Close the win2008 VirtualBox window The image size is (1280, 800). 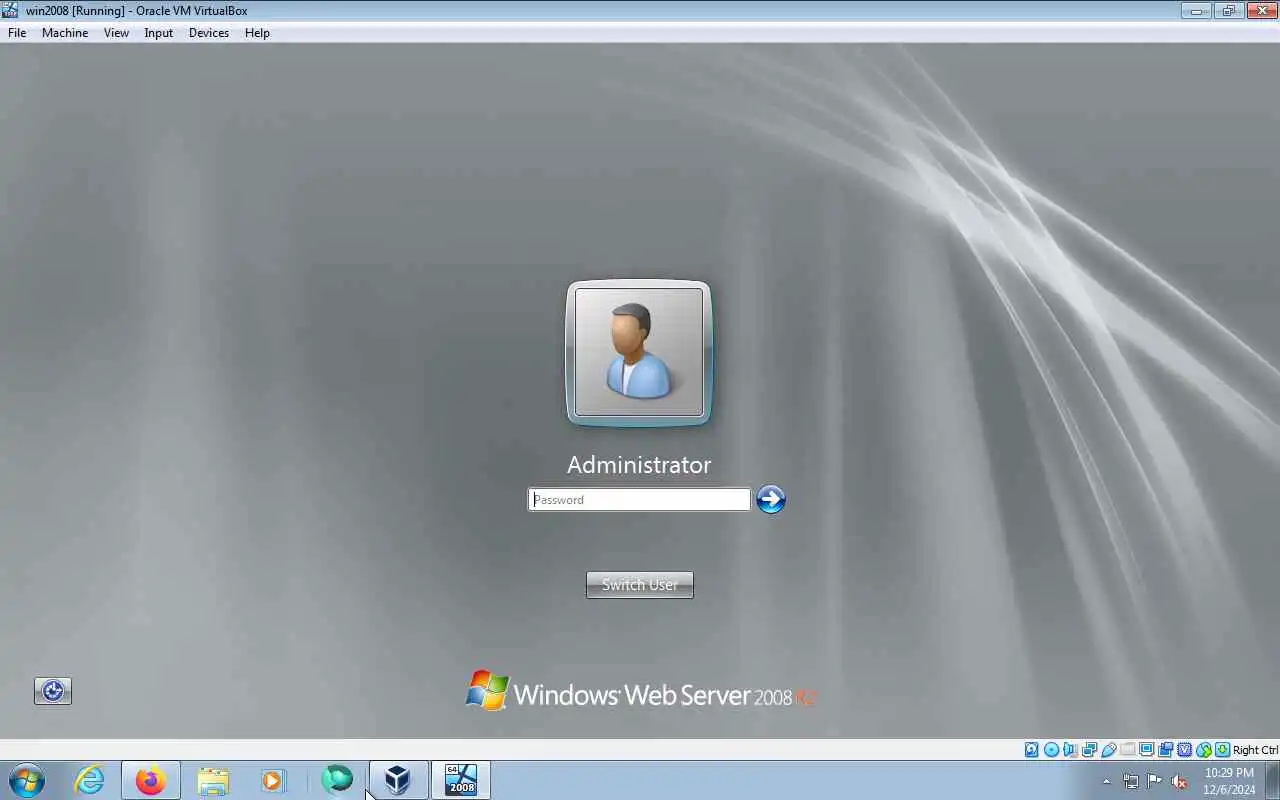1261,10
